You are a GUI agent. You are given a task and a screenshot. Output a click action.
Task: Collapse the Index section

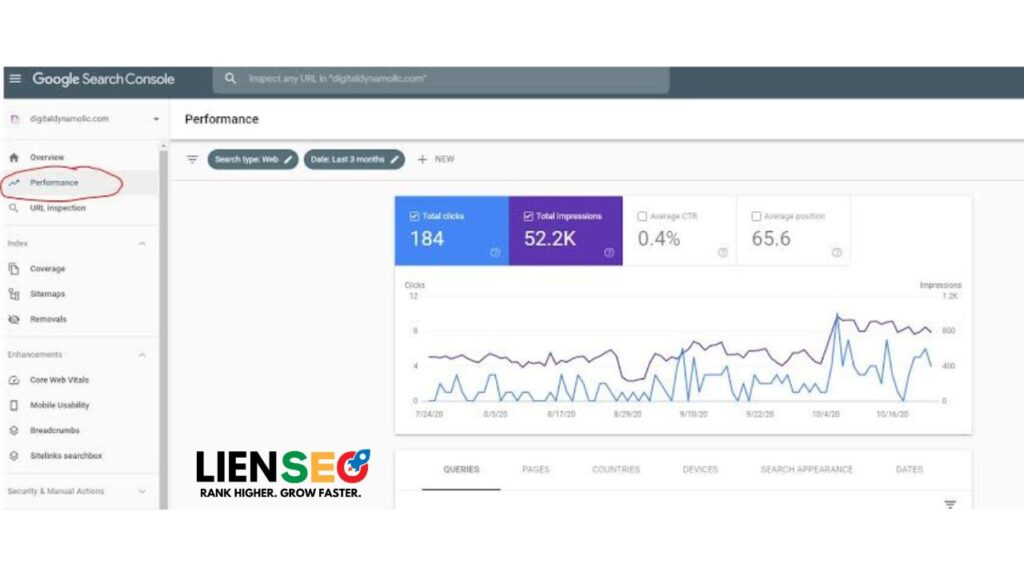pyautogui.click(x=142, y=244)
